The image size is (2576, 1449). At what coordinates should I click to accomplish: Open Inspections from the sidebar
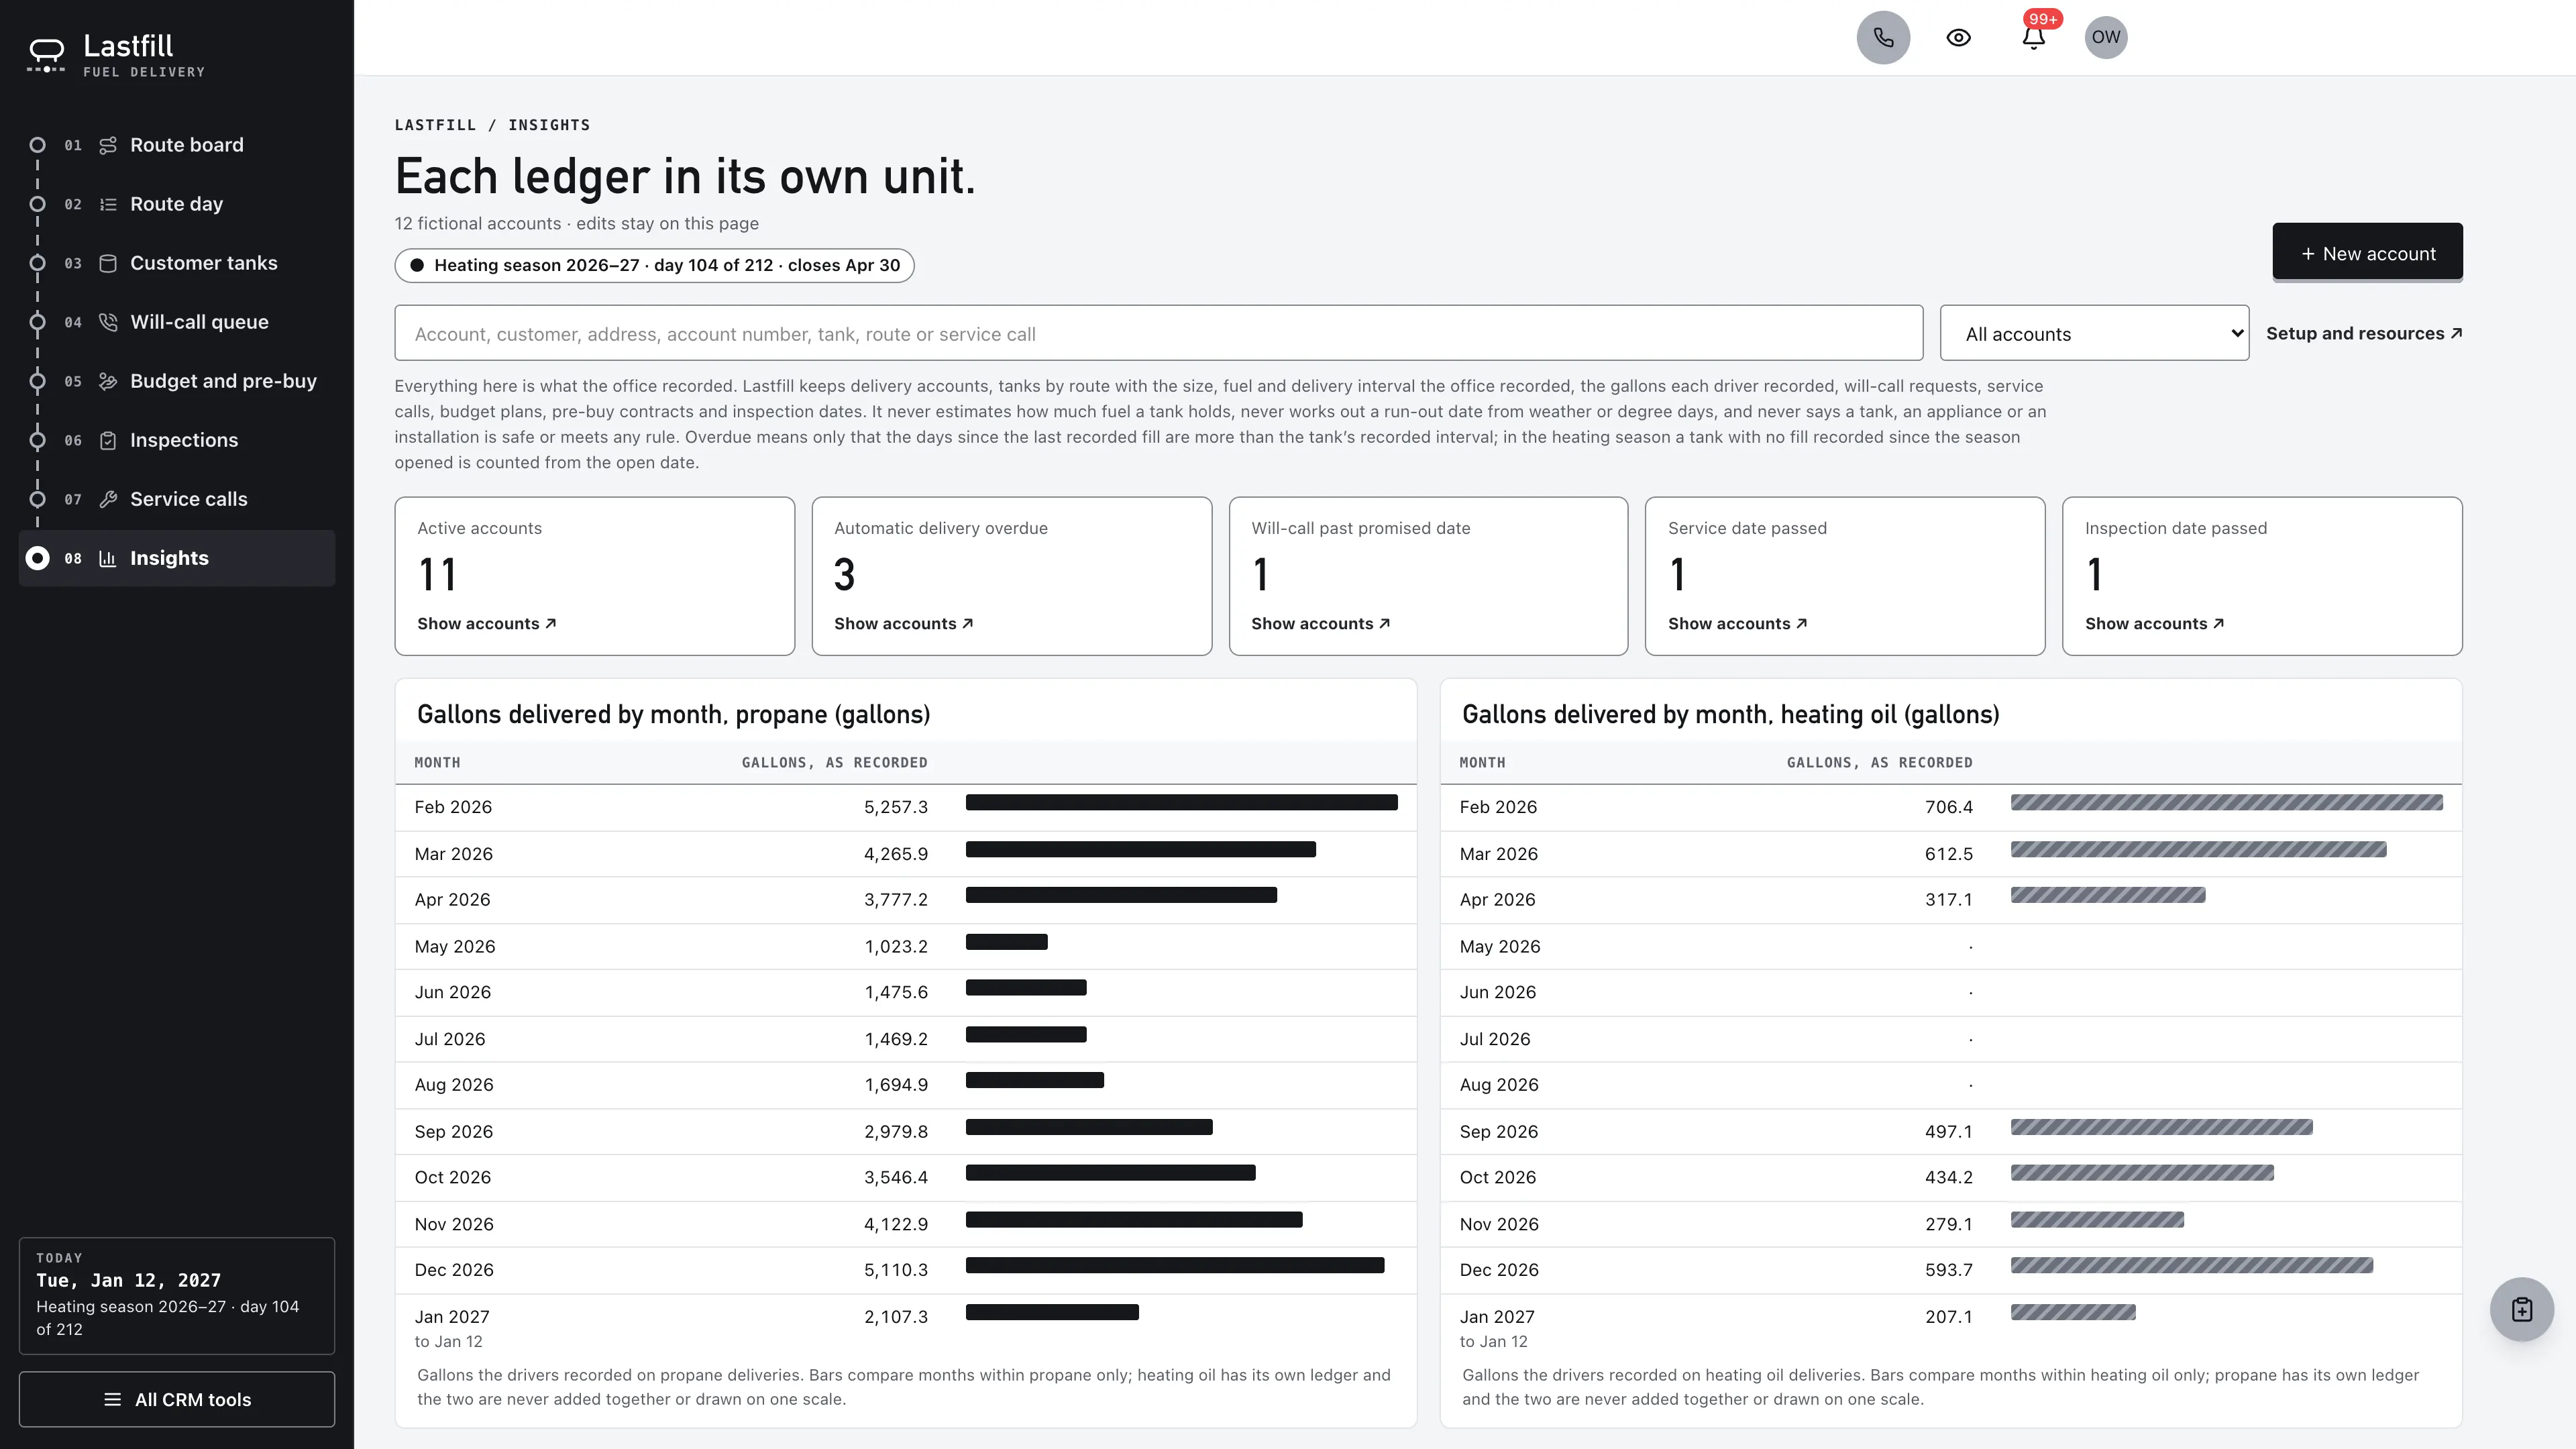click(177, 440)
